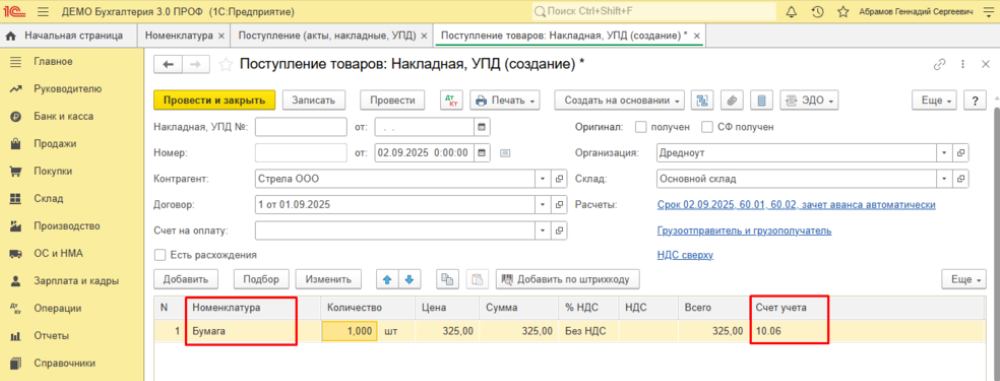1000x381 pixels.
Task: Open table Еще menu
Action: tap(964, 279)
